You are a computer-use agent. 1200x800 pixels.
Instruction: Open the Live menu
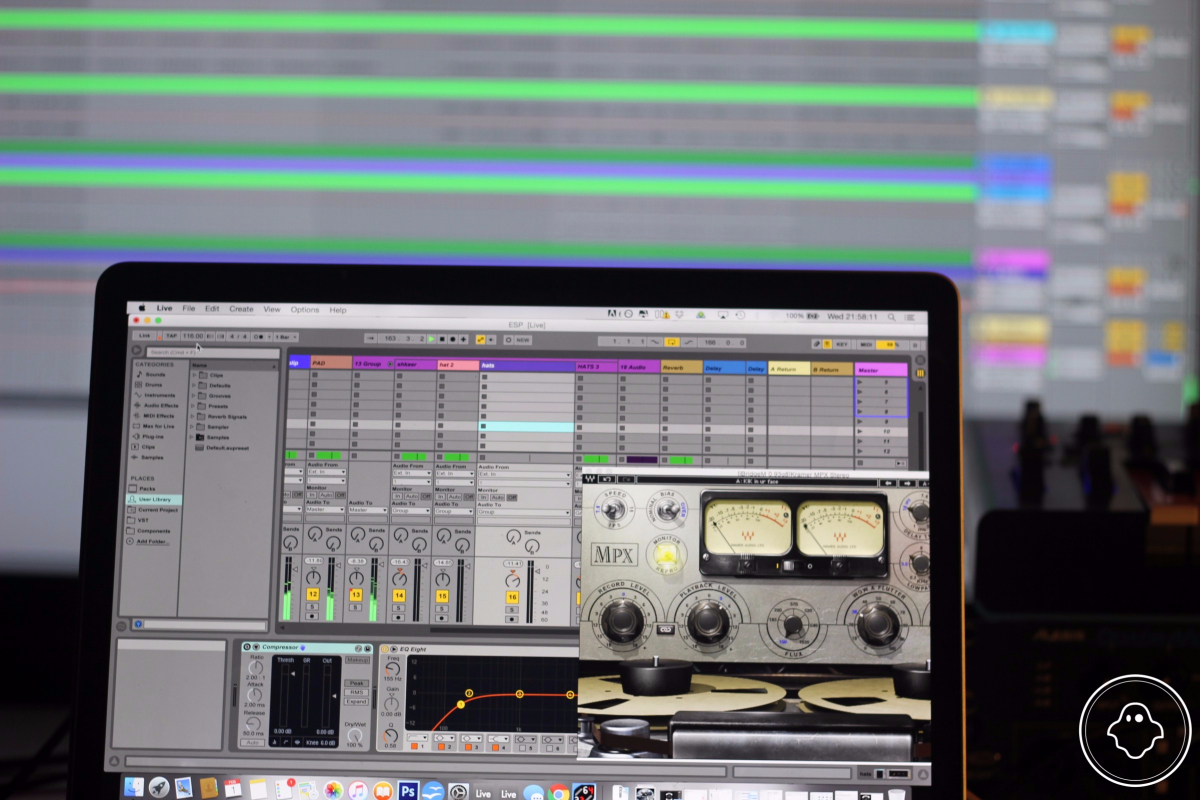pos(164,308)
